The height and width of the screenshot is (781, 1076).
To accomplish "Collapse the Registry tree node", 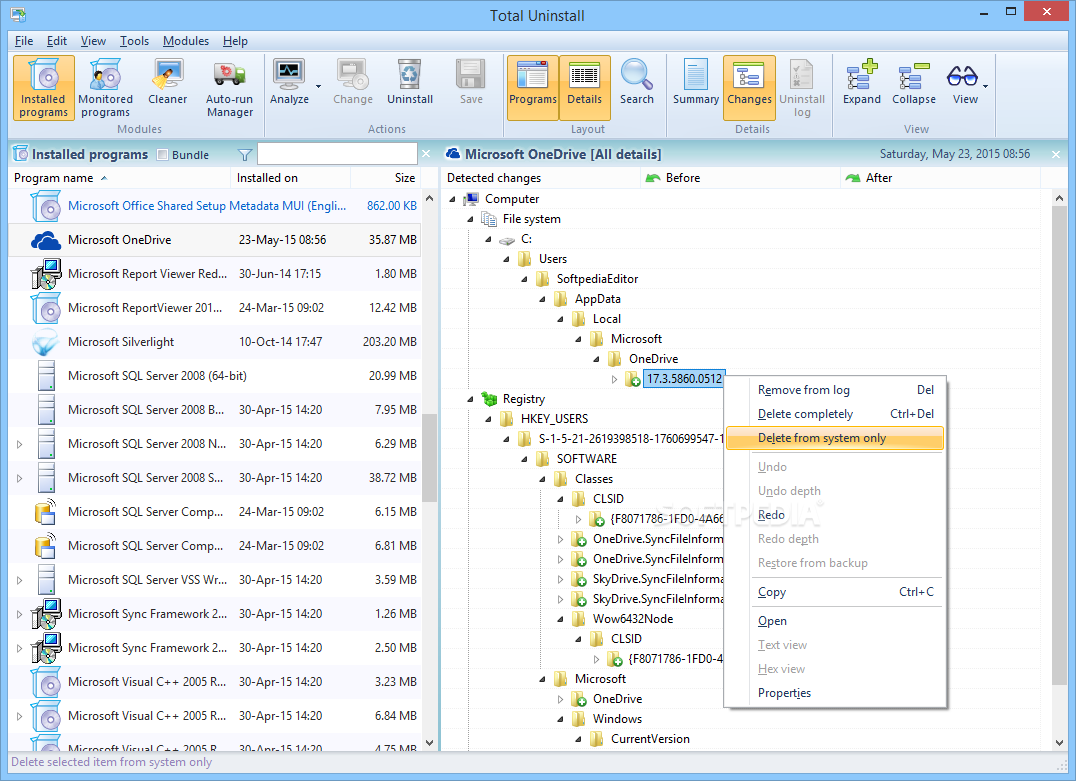I will tap(470, 399).
